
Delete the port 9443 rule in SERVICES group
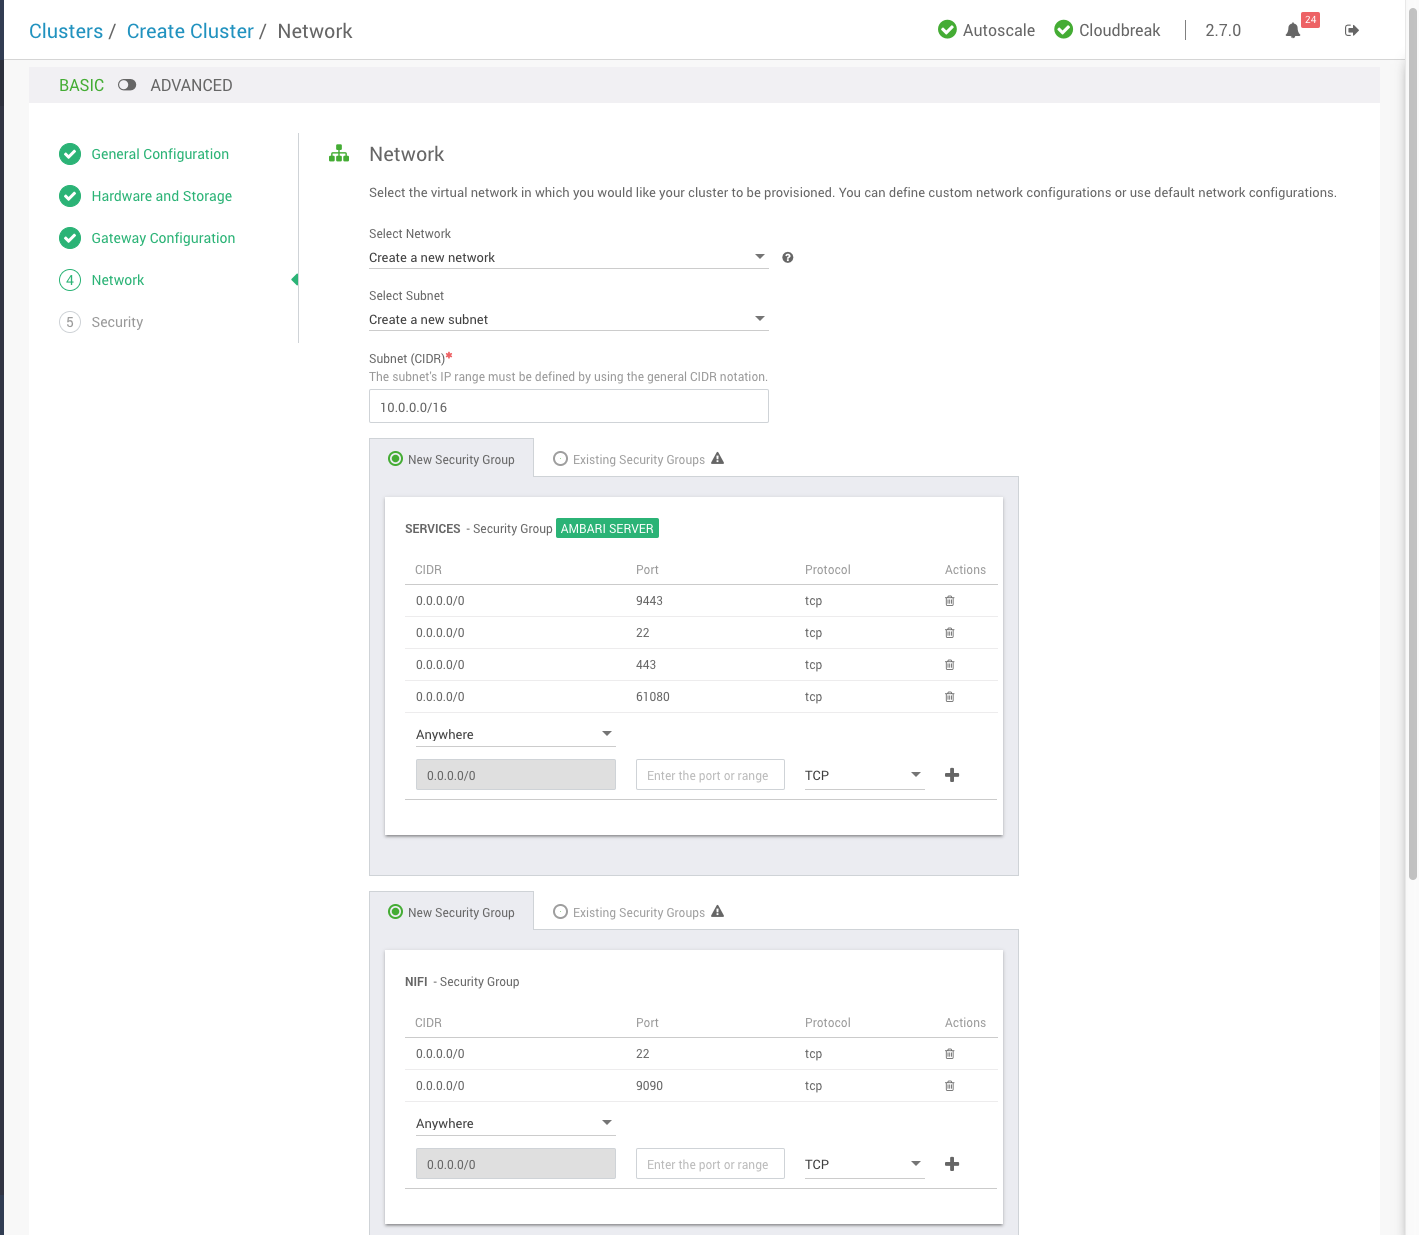click(948, 600)
